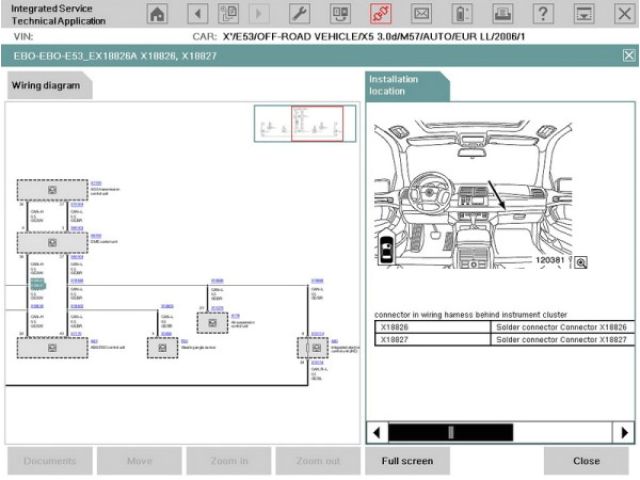
Task: Open the envelope messages icon
Action: (422, 14)
